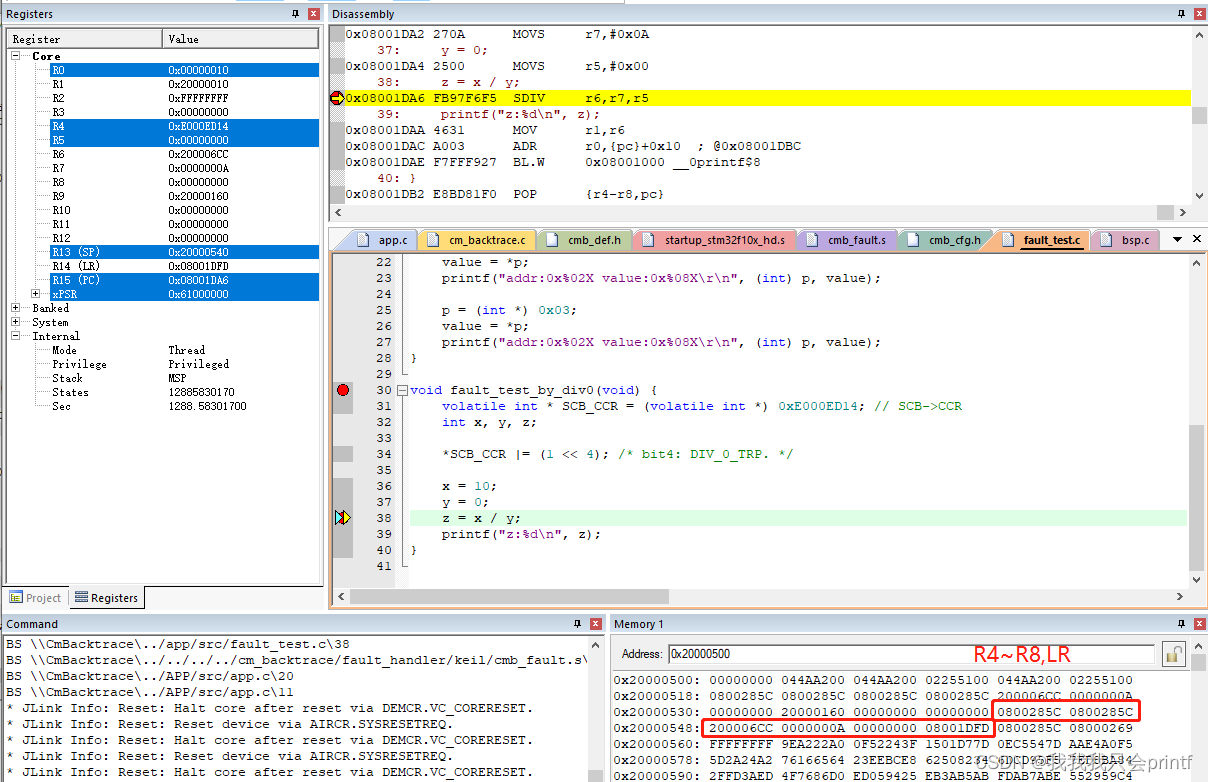
Task: Click source line 39 printf z statement
Action: click(521, 534)
